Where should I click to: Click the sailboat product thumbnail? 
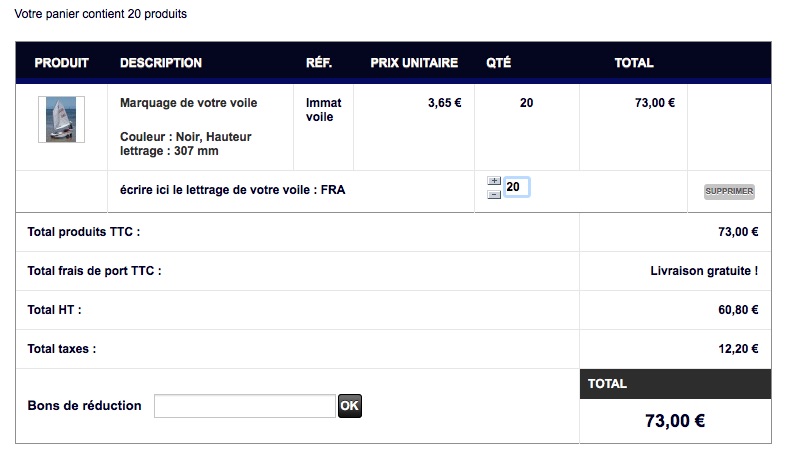click(x=61, y=120)
